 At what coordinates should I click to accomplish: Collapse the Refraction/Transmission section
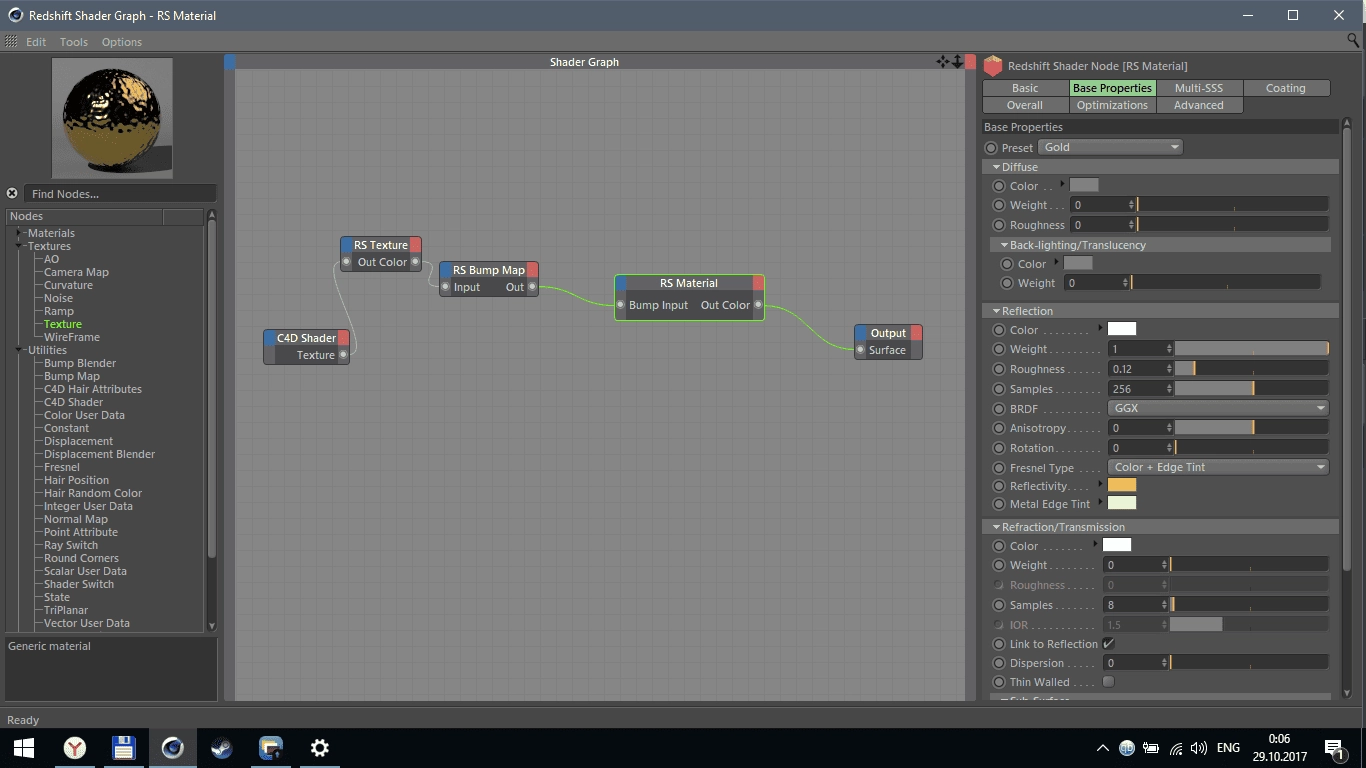997,527
